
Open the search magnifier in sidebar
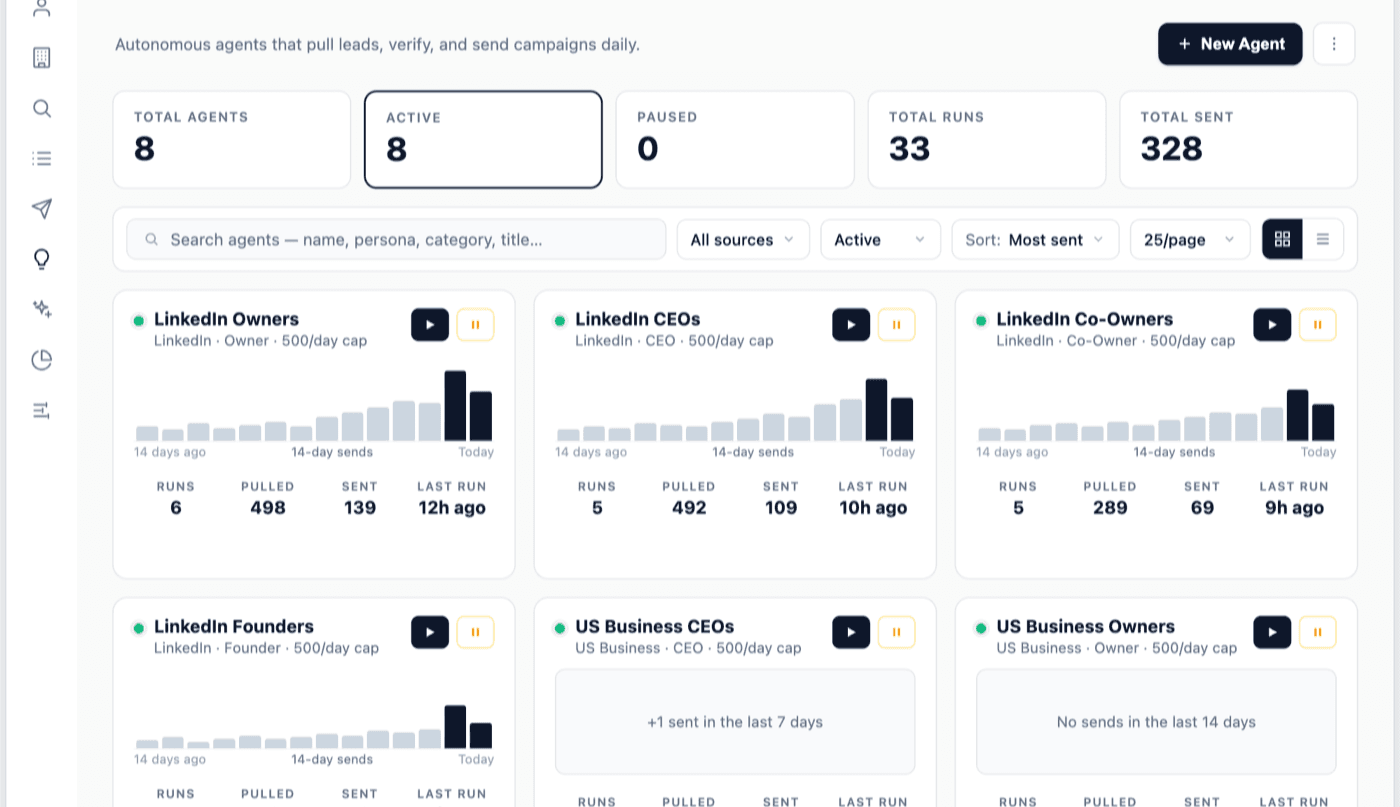(41, 108)
